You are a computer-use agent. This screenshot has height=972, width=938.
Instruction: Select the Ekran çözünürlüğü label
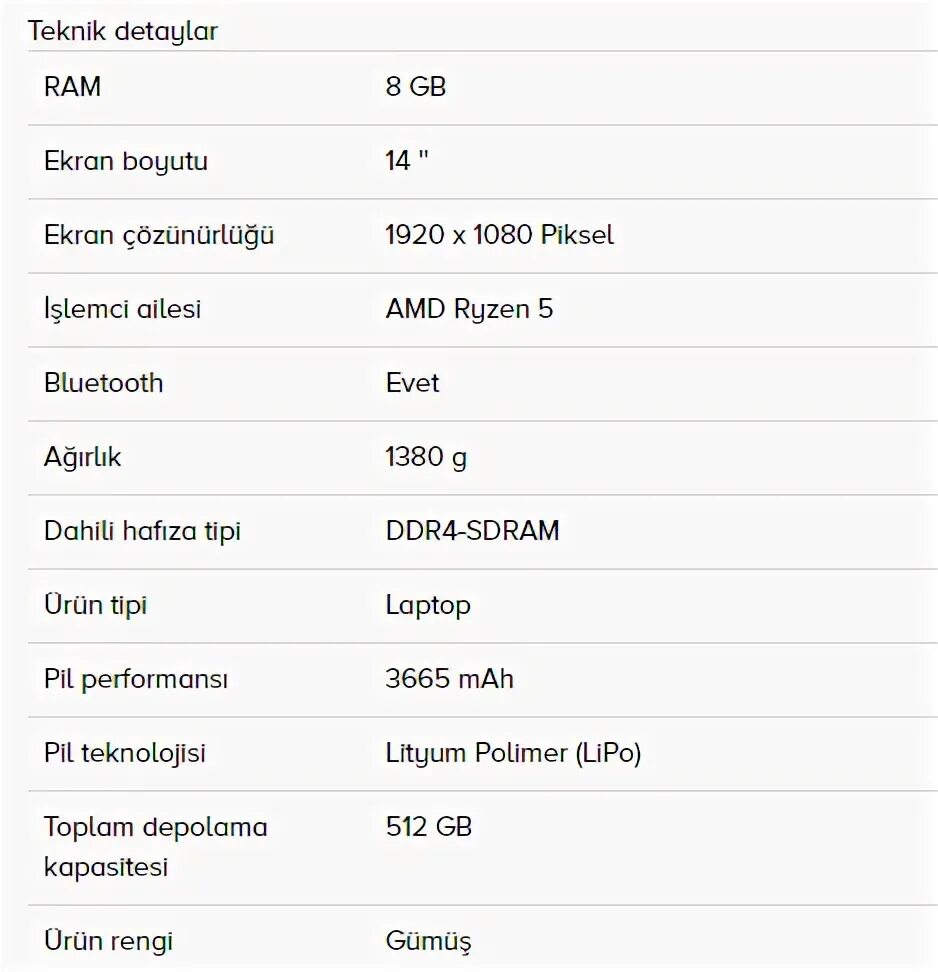coord(159,236)
